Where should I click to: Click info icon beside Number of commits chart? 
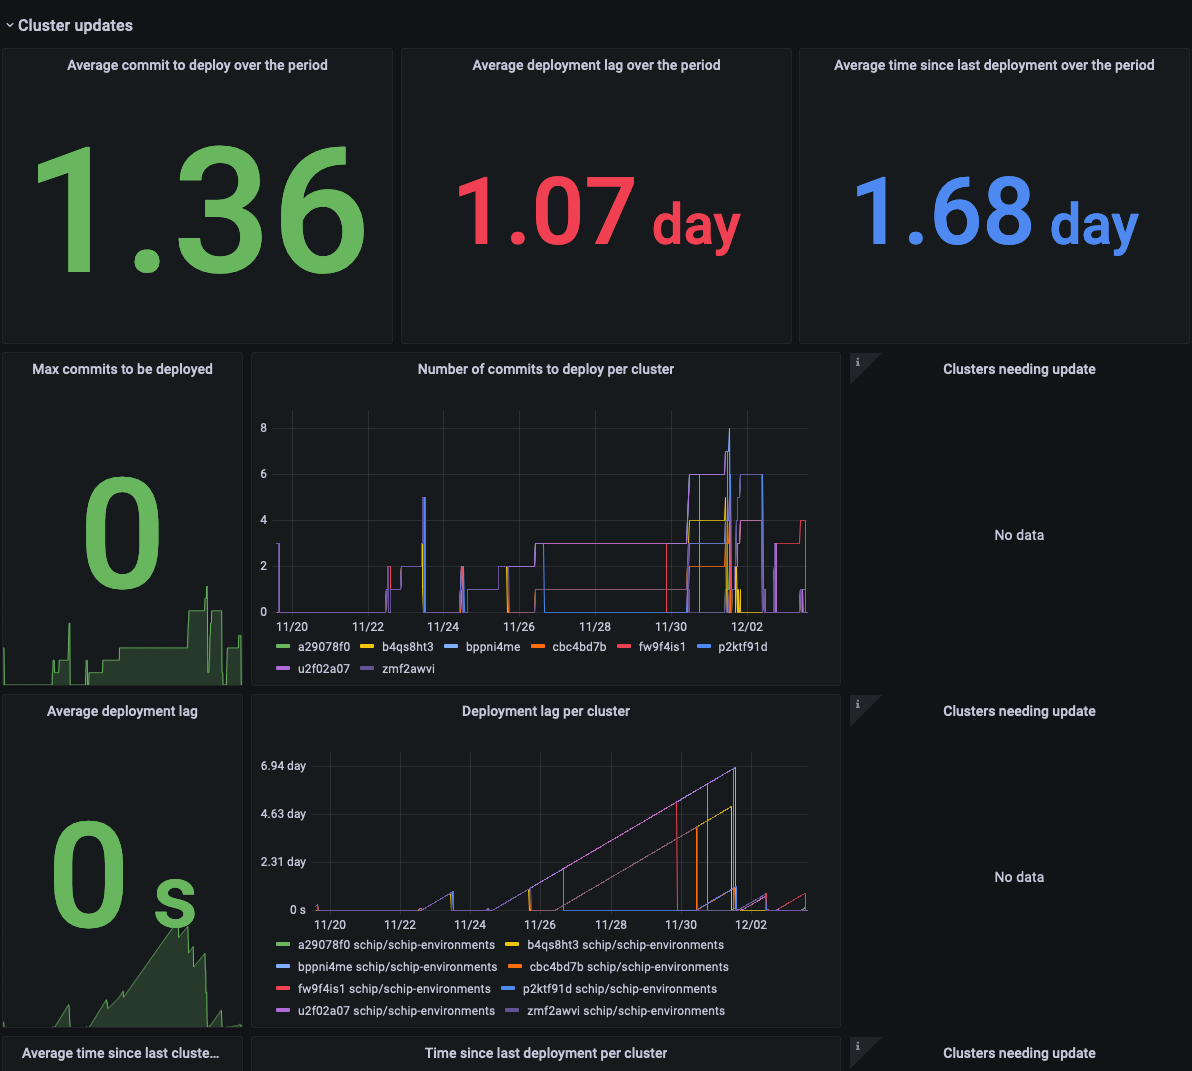coord(857,362)
